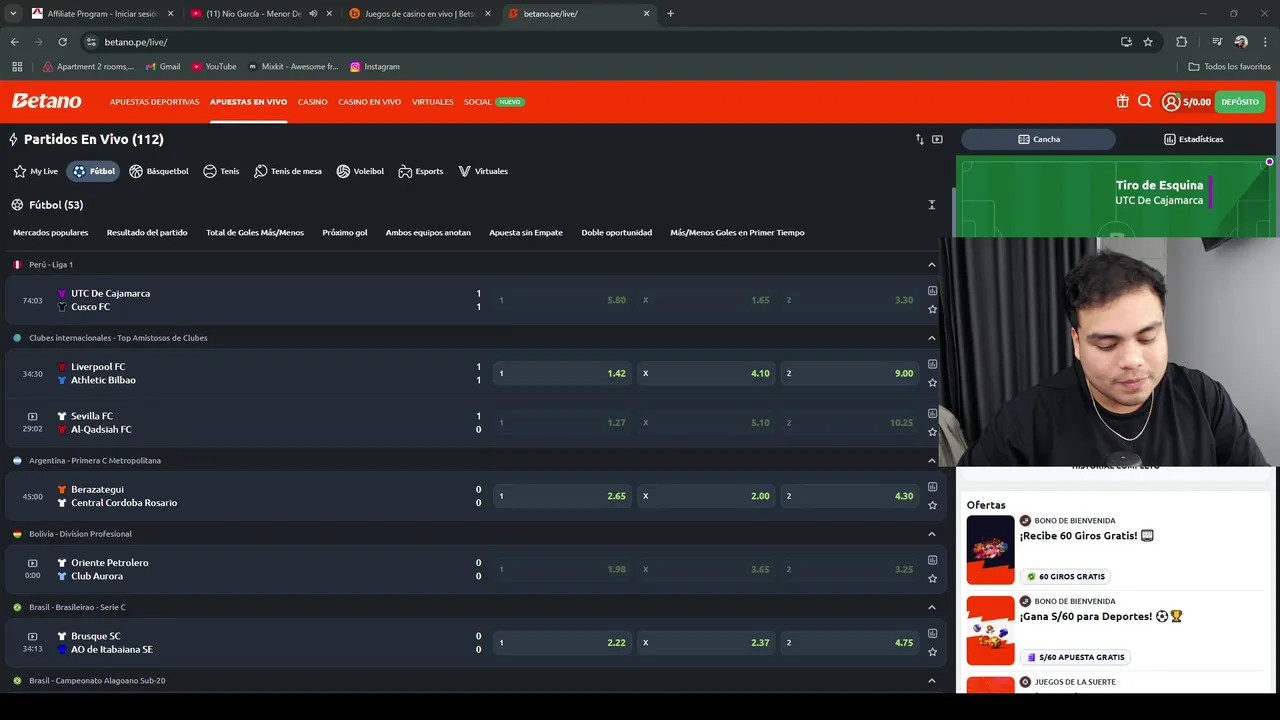Open statistics icon for Oriente Petrolero match
Screen dimensions: 1280x720
932,560
